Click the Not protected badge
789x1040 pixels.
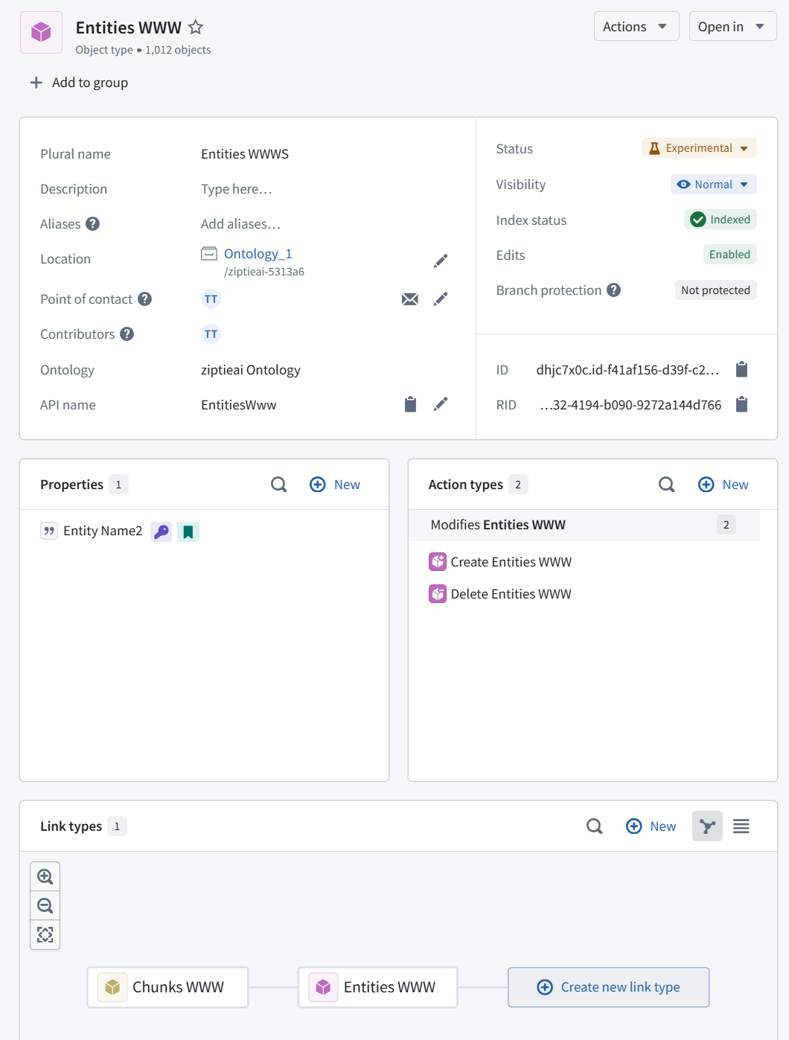(715, 290)
